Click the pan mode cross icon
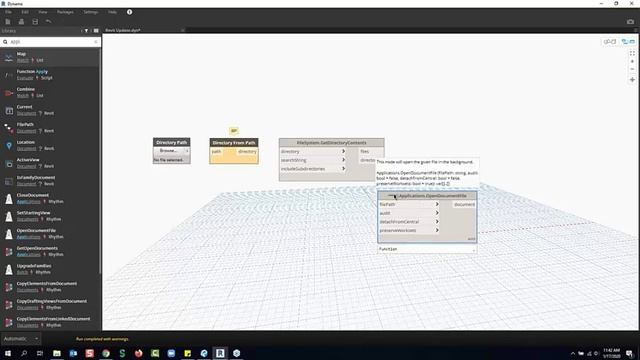The height and width of the screenshot is (360, 640). click(632, 80)
